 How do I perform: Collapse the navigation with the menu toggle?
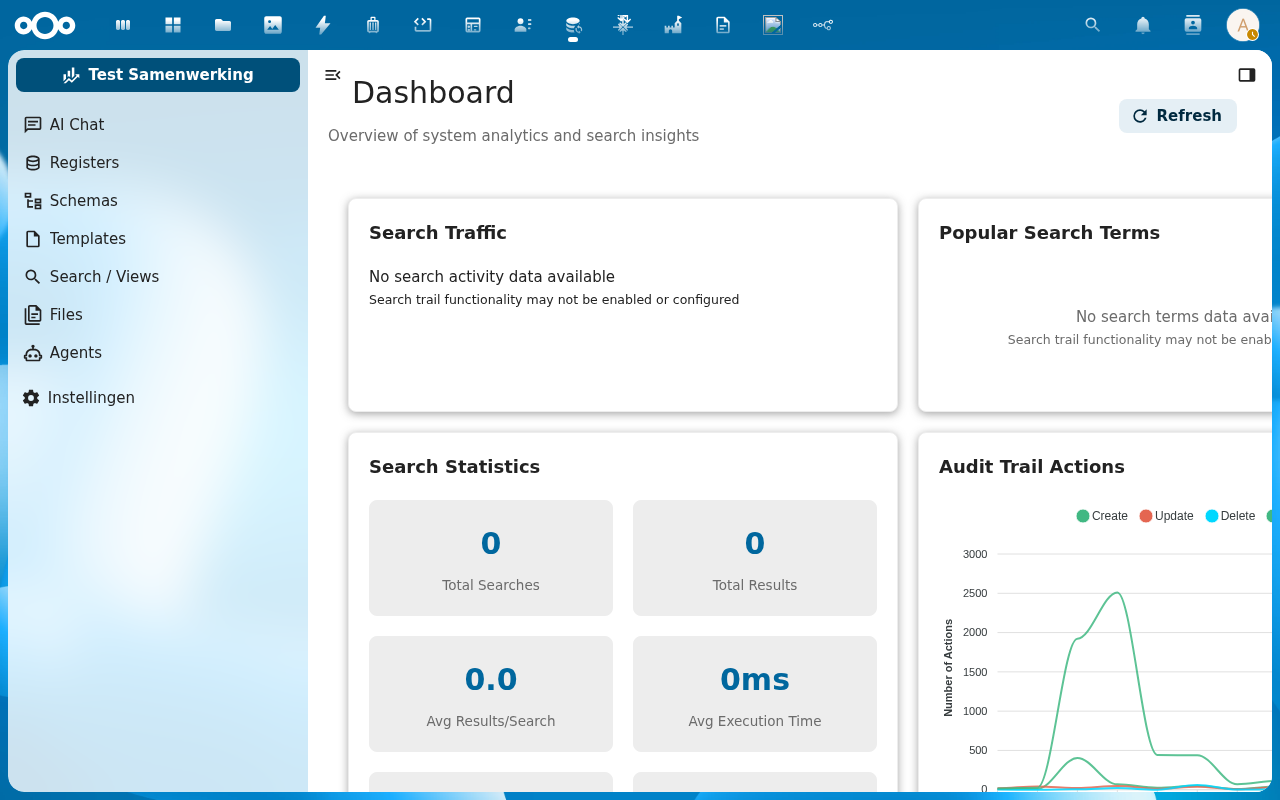click(333, 75)
